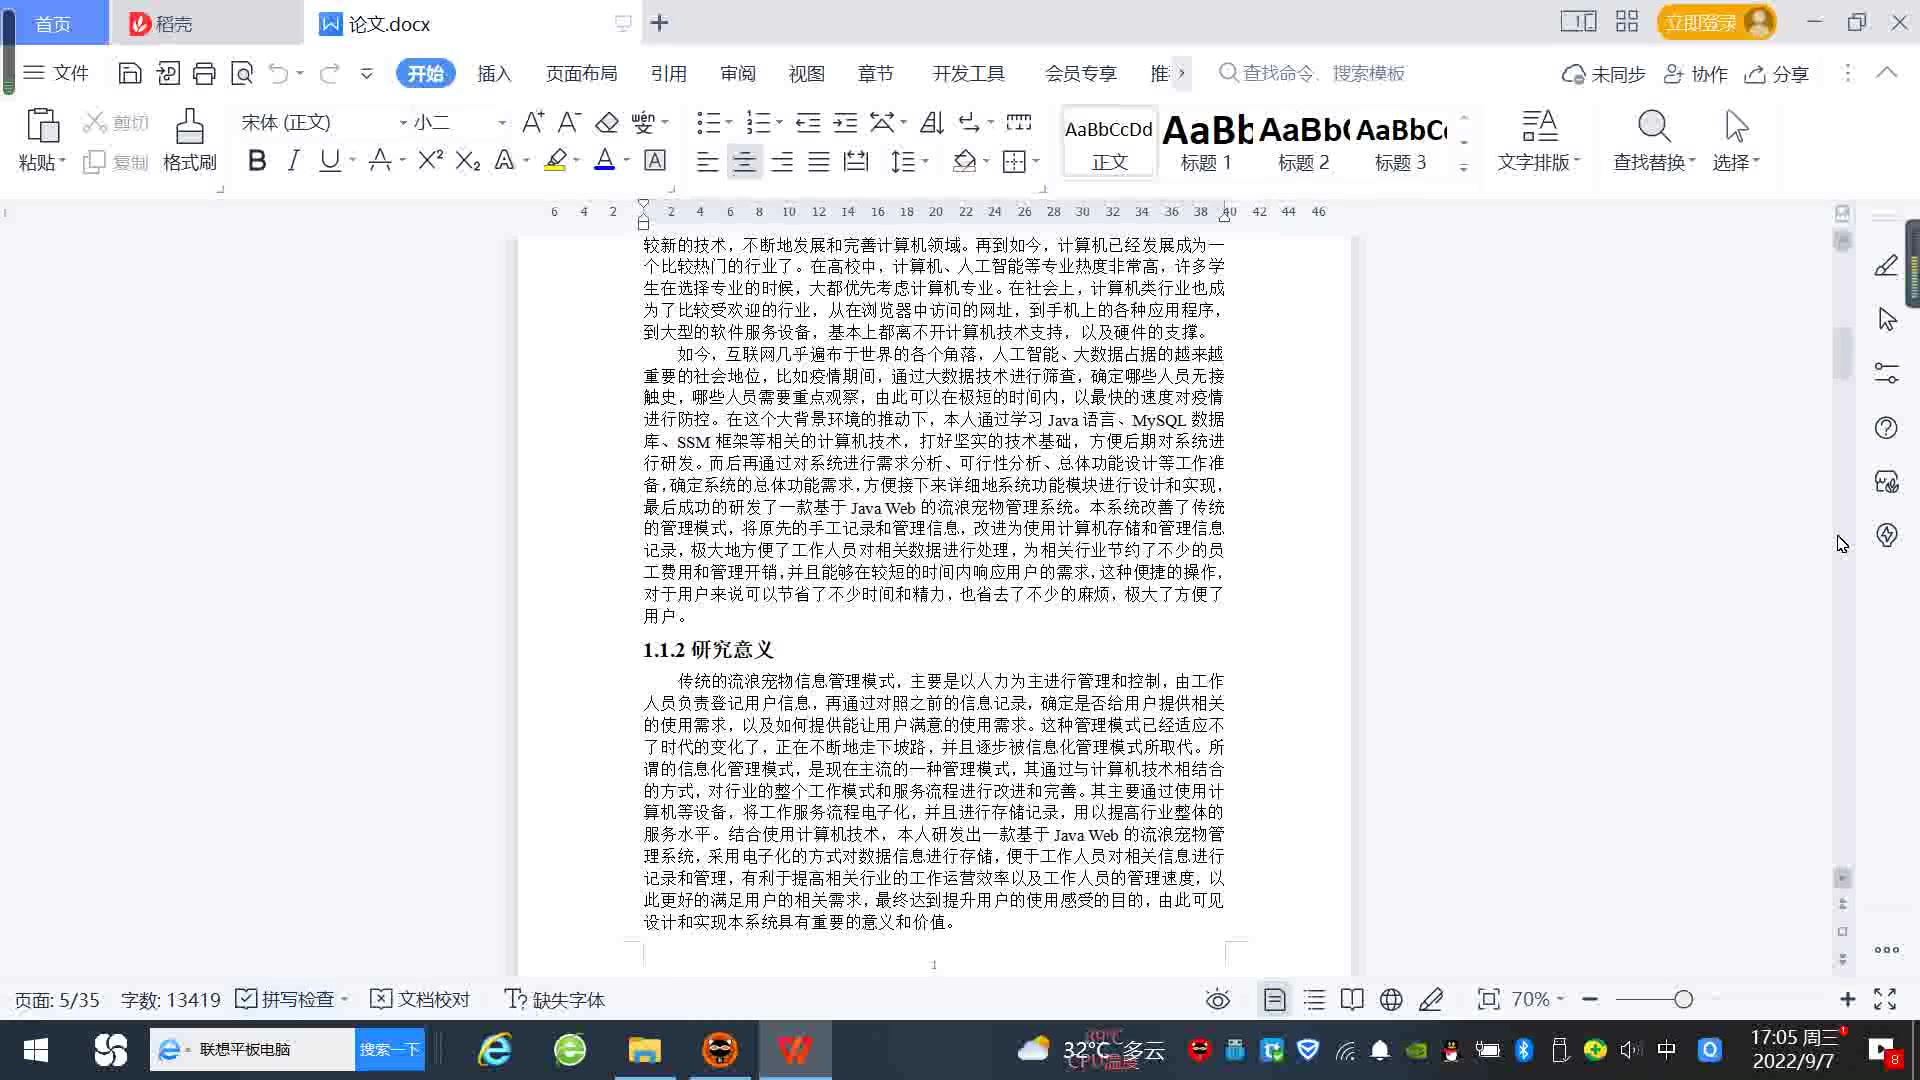Viewport: 1920px width, 1080px height.
Task: Switch to the Review tab
Action: click(738, 73)
